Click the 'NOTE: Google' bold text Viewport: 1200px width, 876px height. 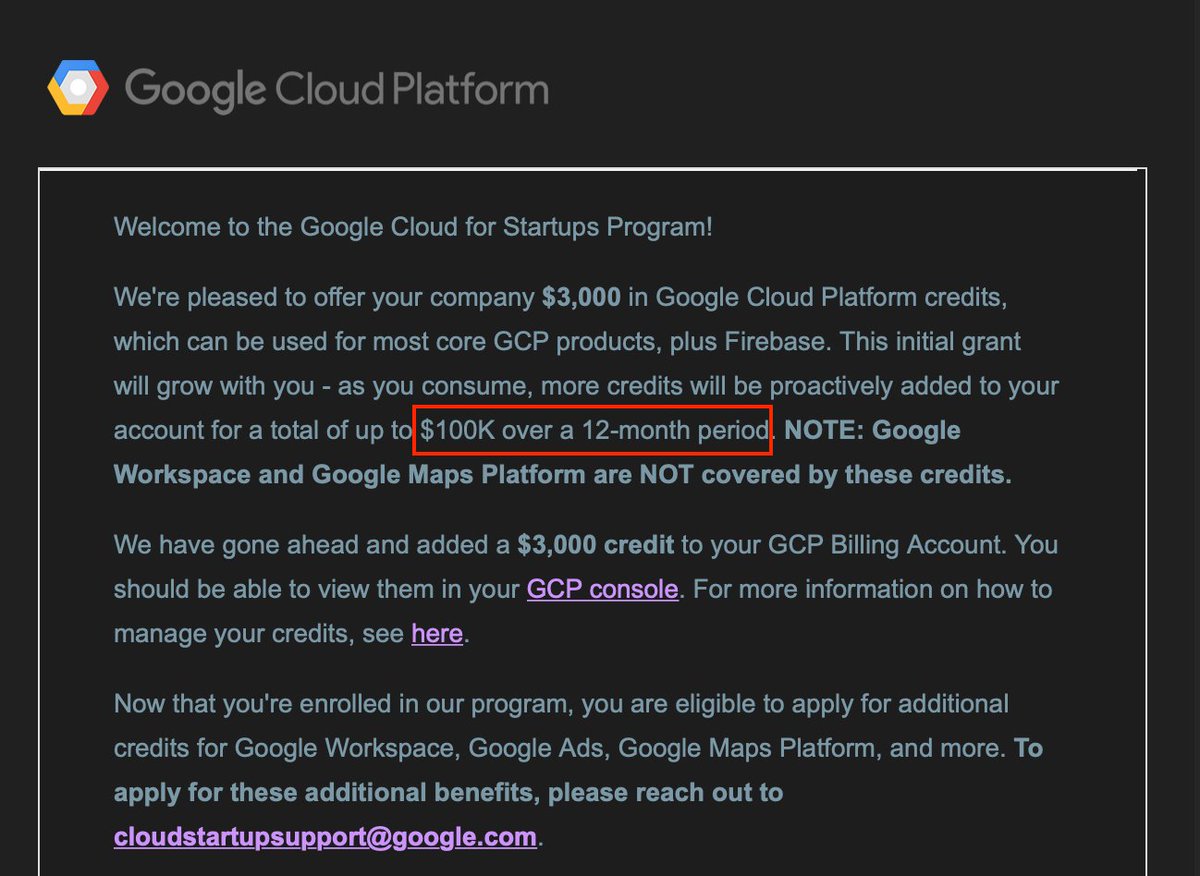872,431
